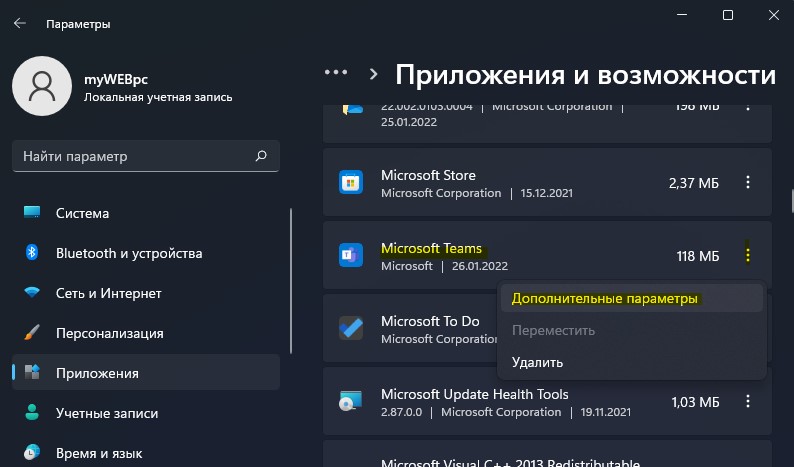This screenshot has width=794, height=467.
Task: Click the Microsoft To Do name
Action: pyautogui.click(x=430, y=321)
